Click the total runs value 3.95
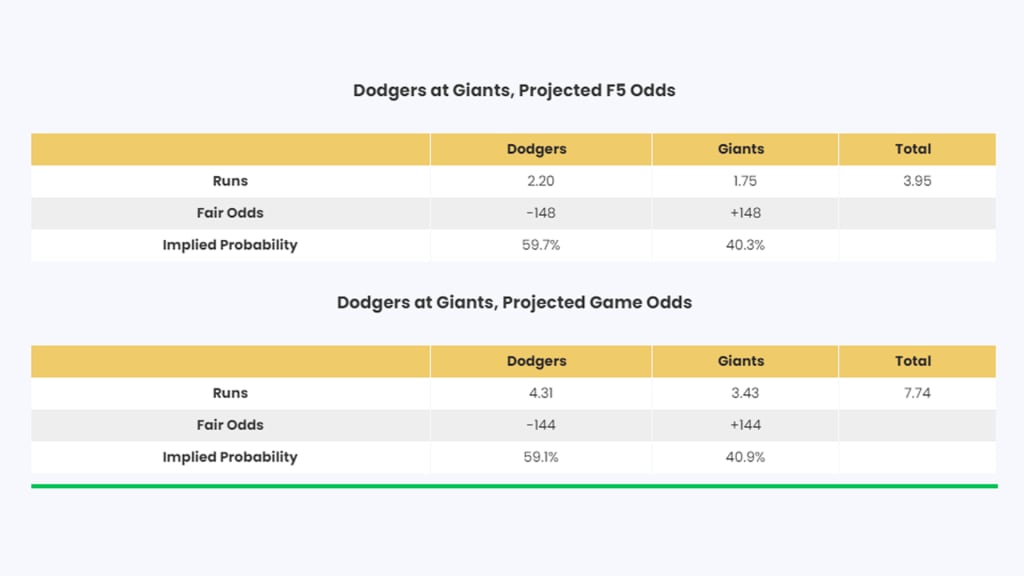 point(917,181)
